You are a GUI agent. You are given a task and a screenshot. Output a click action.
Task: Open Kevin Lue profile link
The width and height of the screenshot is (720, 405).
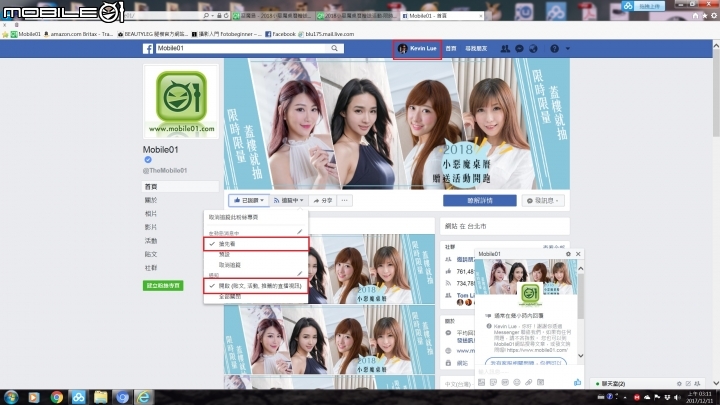pyautogui.click(x=417, y=48)
